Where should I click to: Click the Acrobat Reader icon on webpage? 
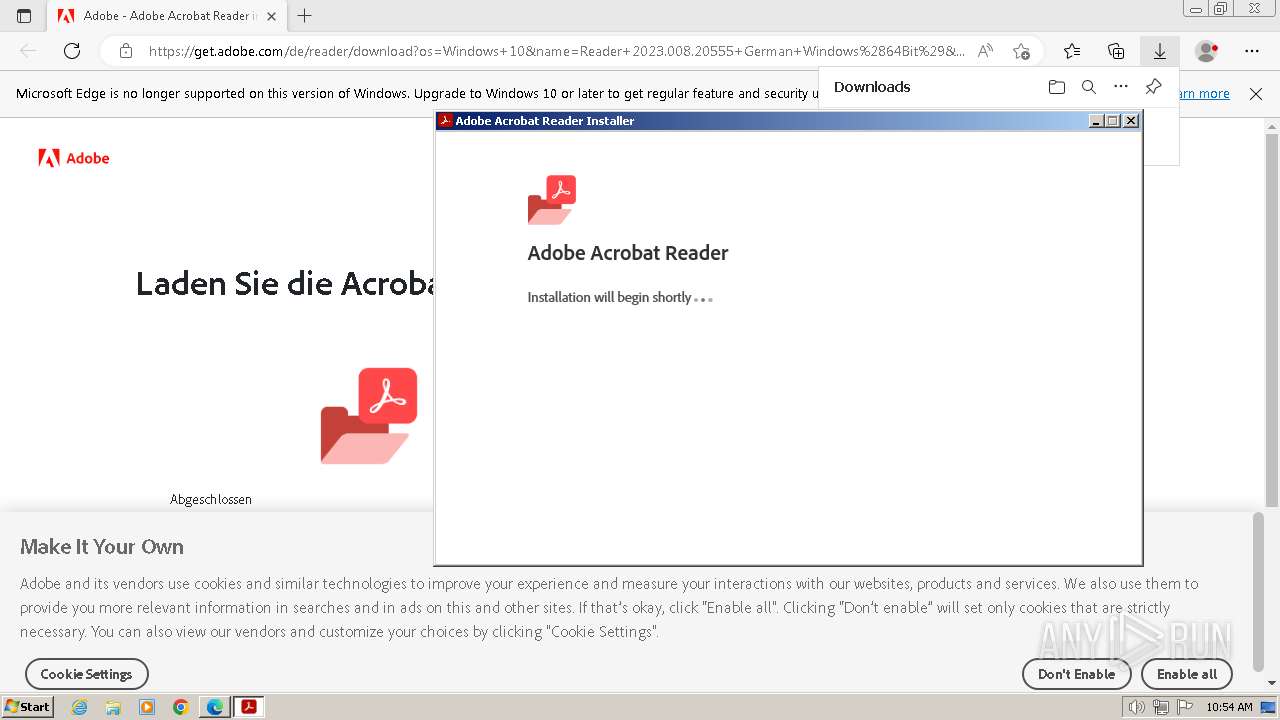(369, 416)
